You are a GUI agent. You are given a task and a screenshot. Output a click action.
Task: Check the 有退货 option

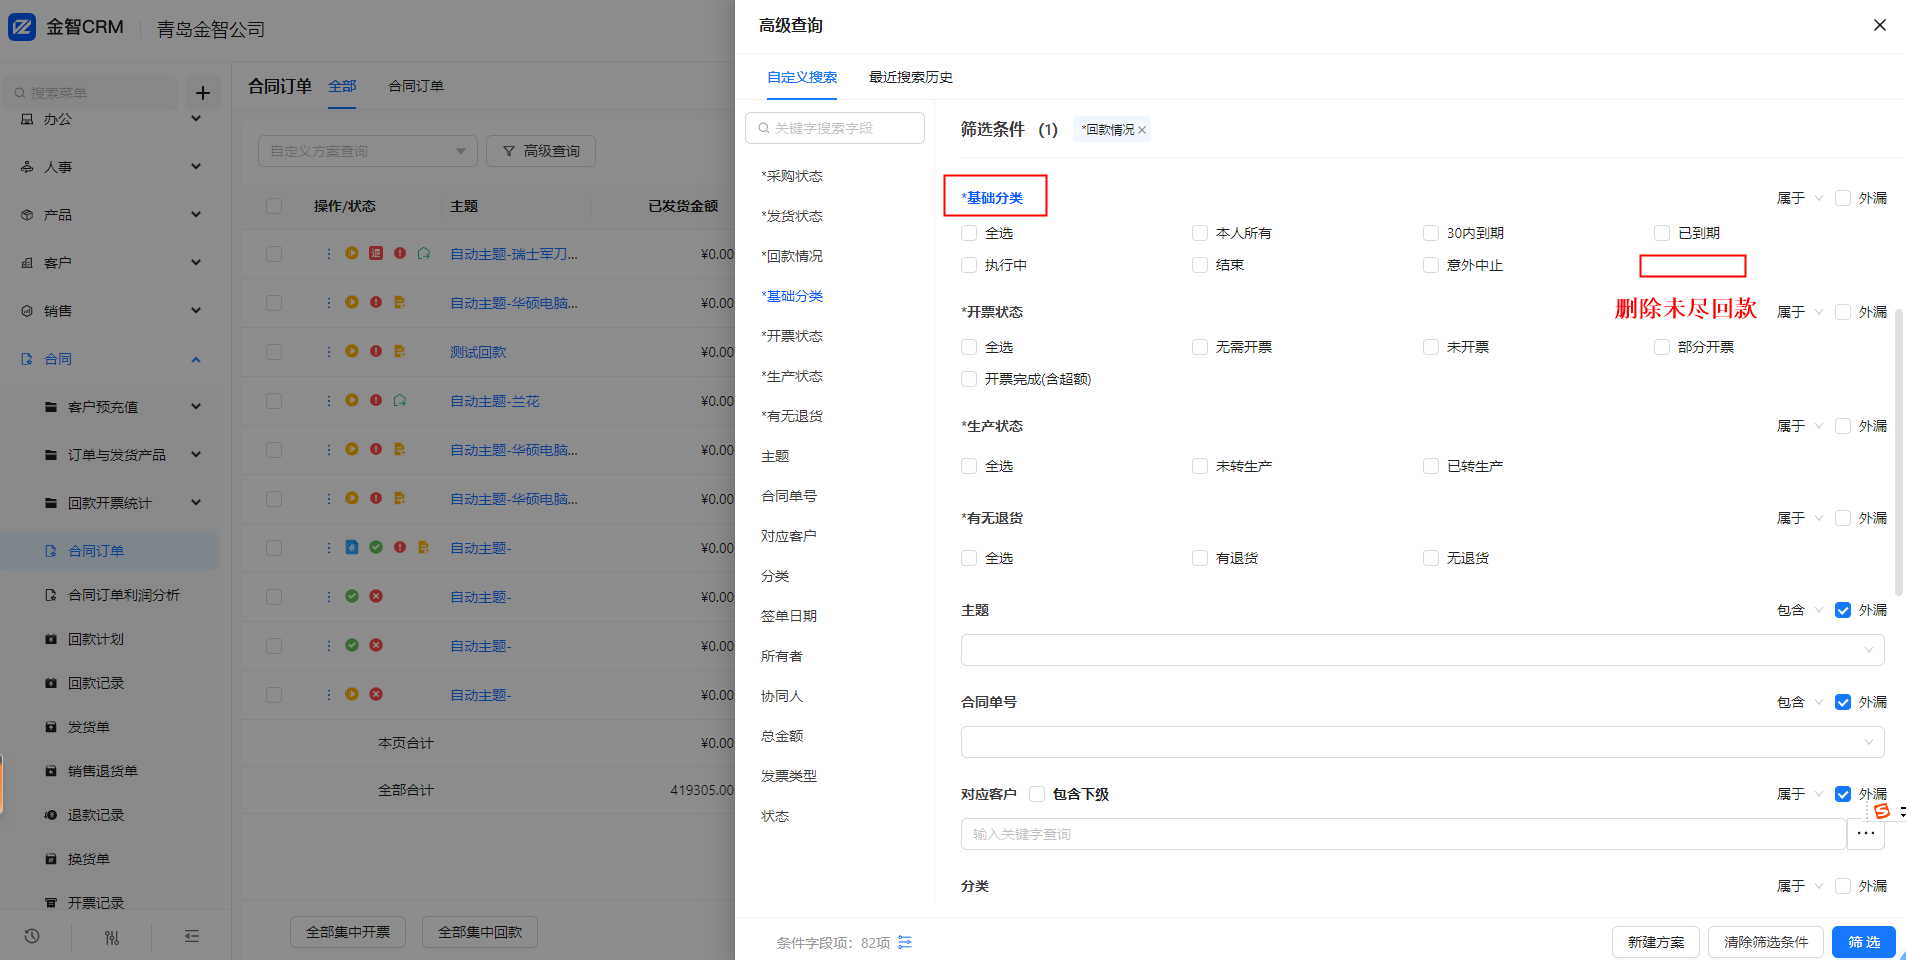pos(1200,558)
